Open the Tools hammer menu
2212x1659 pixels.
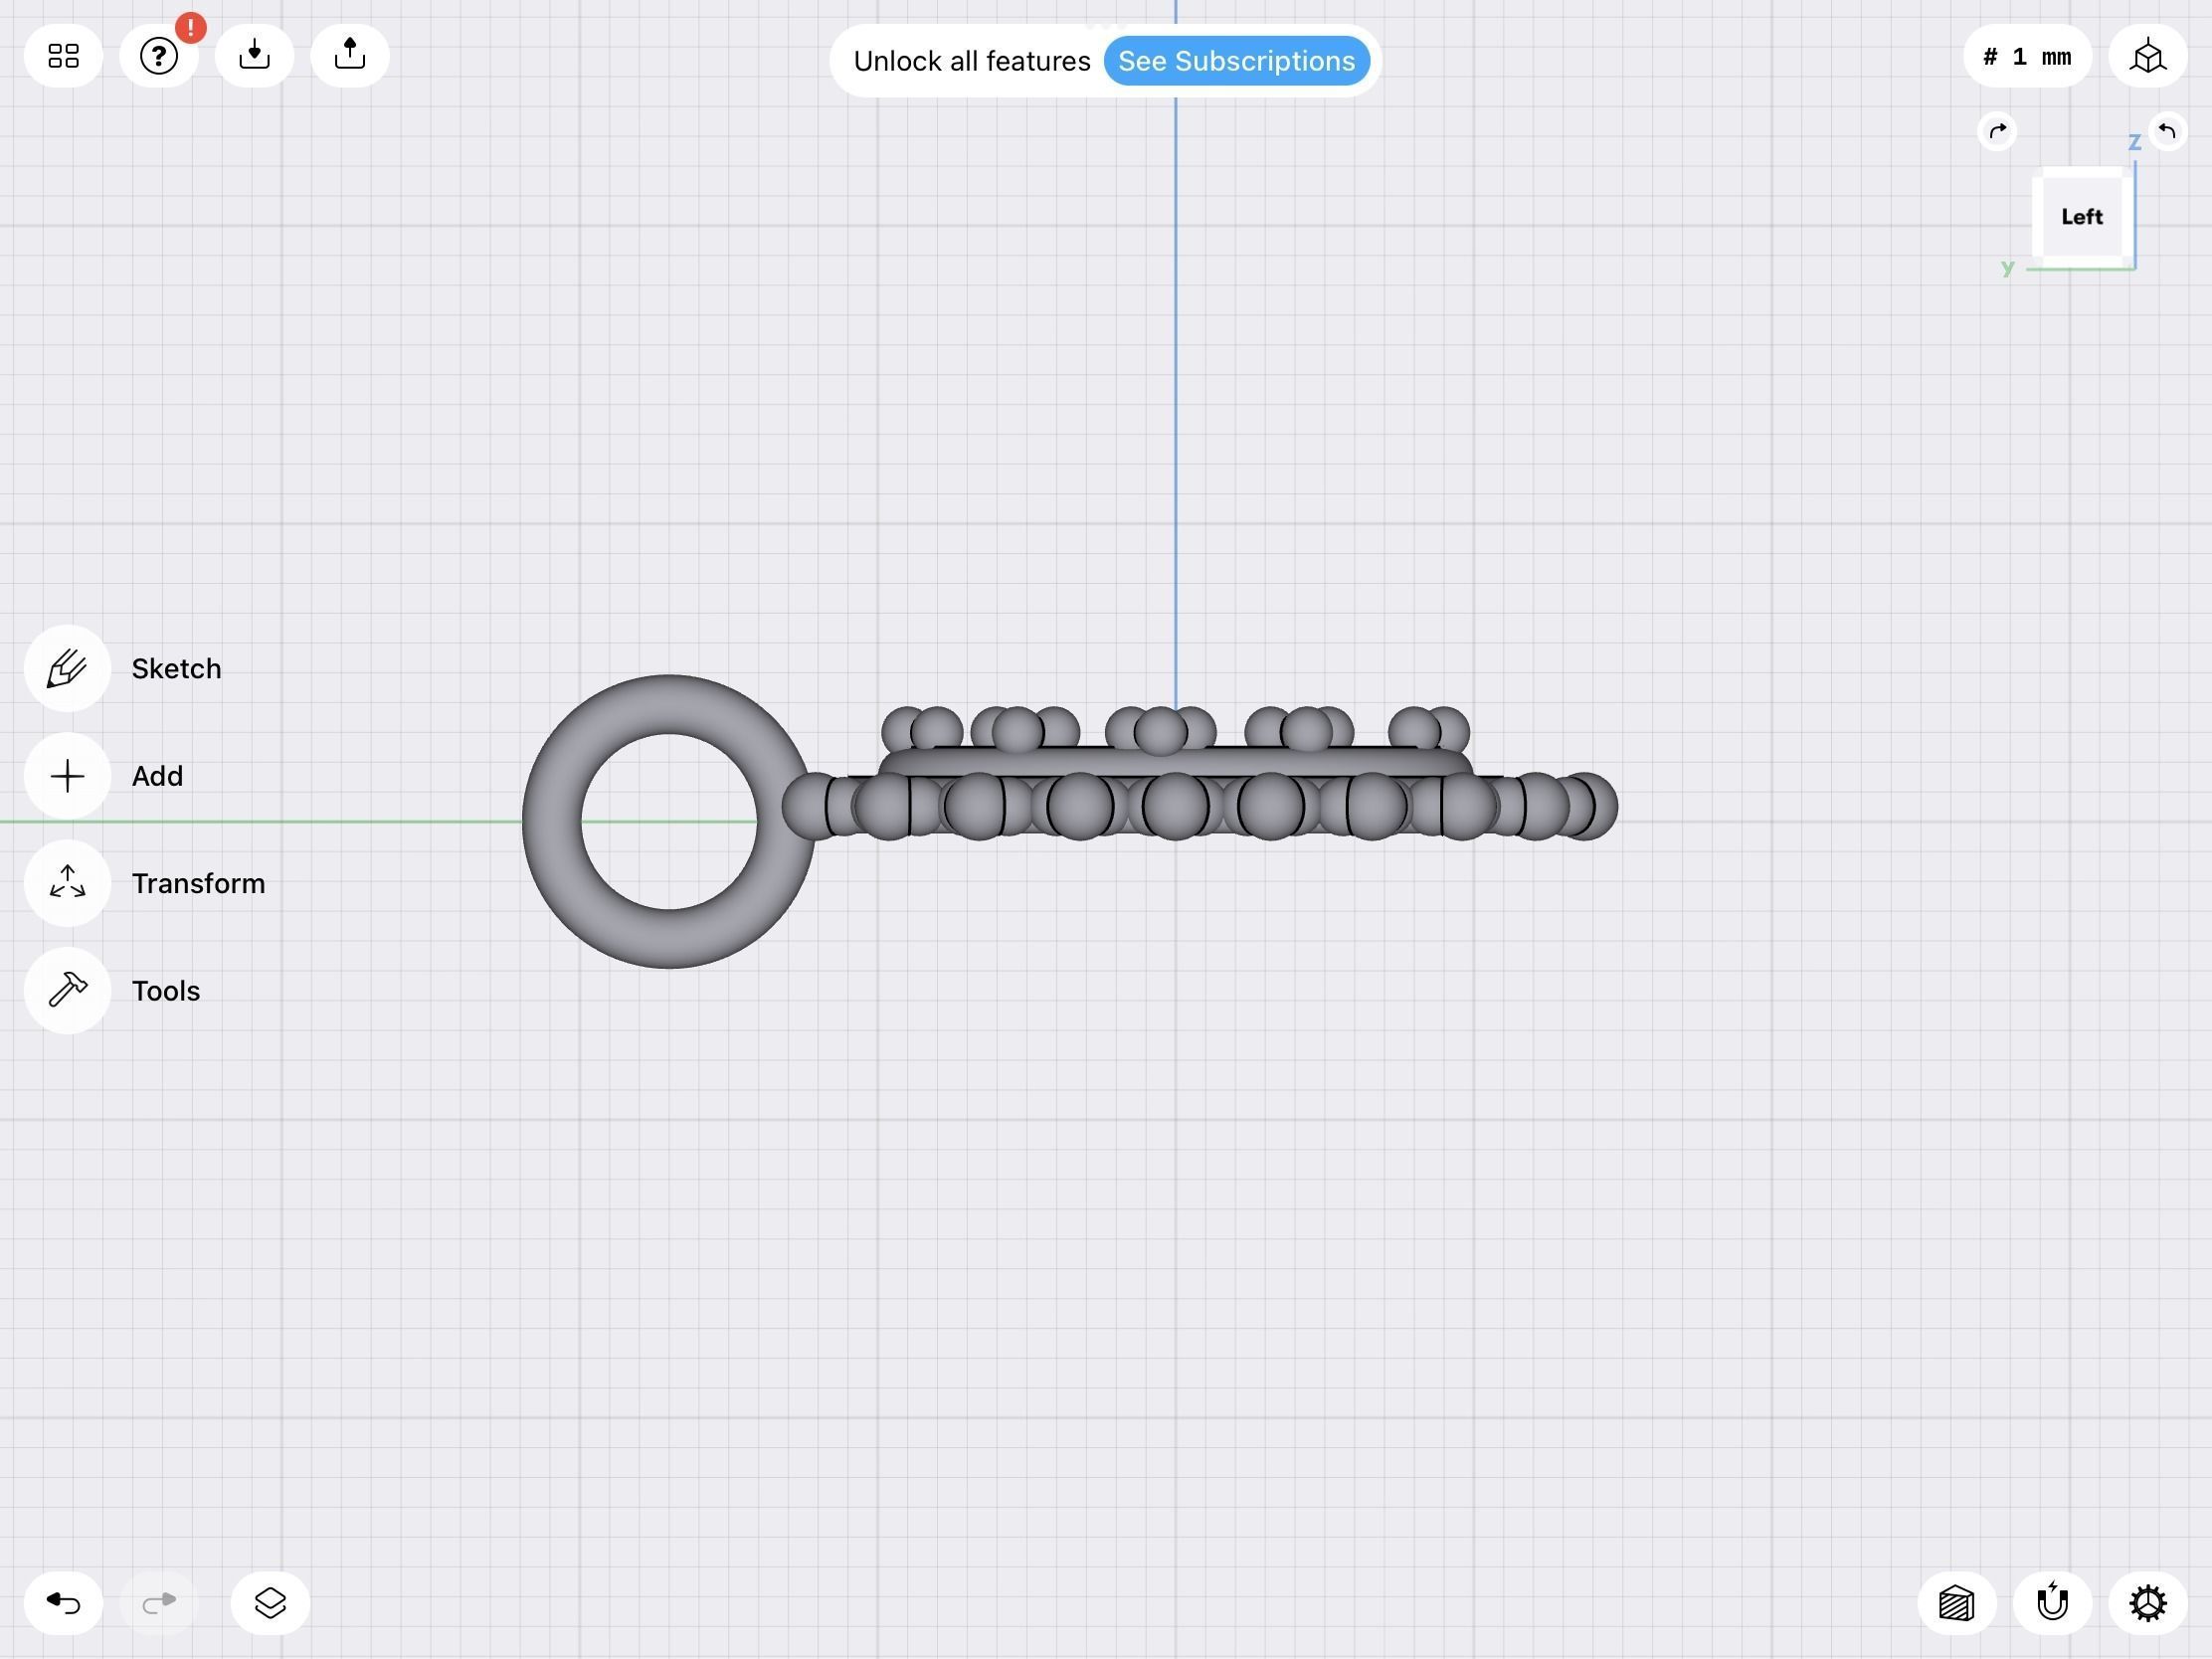(x=67, y=991)
